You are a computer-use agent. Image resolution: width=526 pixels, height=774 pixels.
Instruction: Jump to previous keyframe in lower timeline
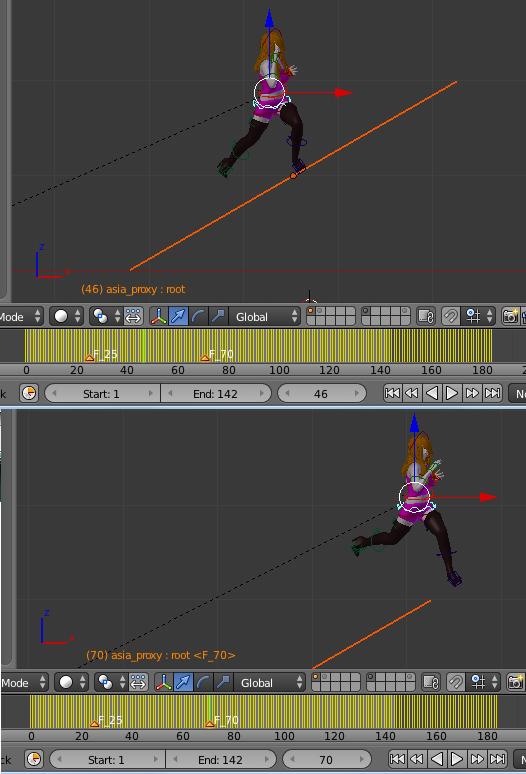[x=417, y=759]
